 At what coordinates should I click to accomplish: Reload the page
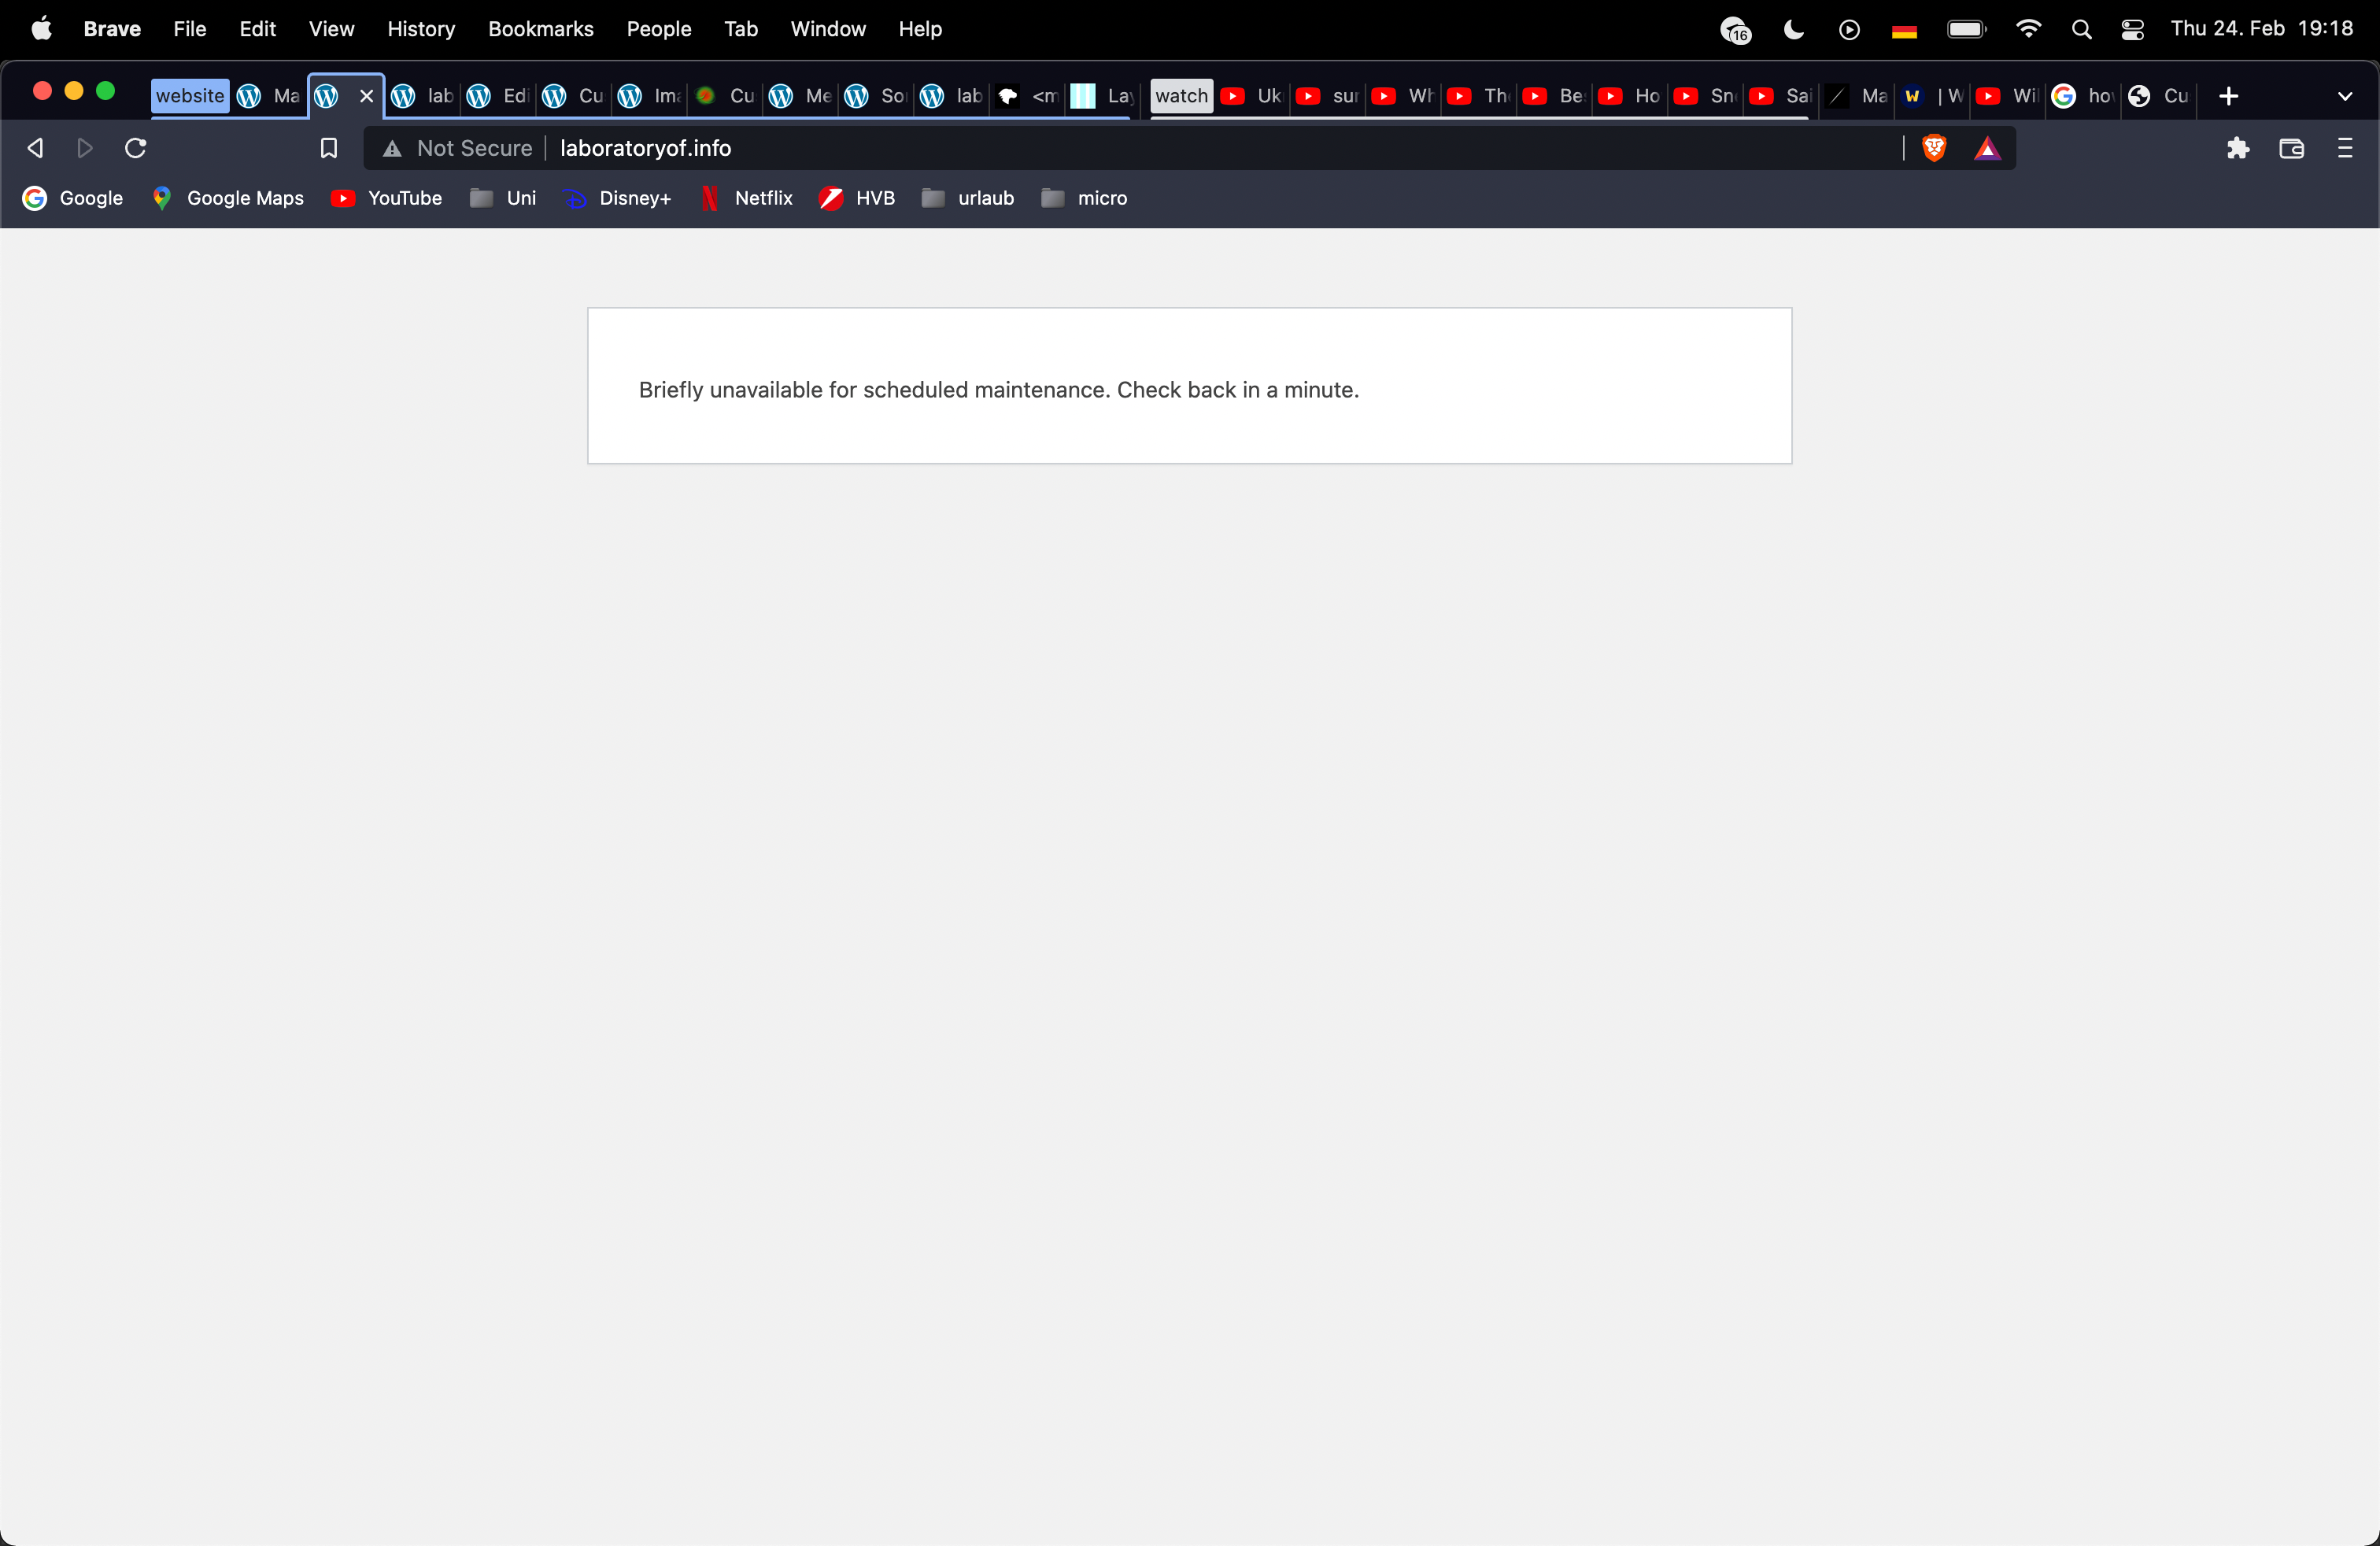[136, 148]
